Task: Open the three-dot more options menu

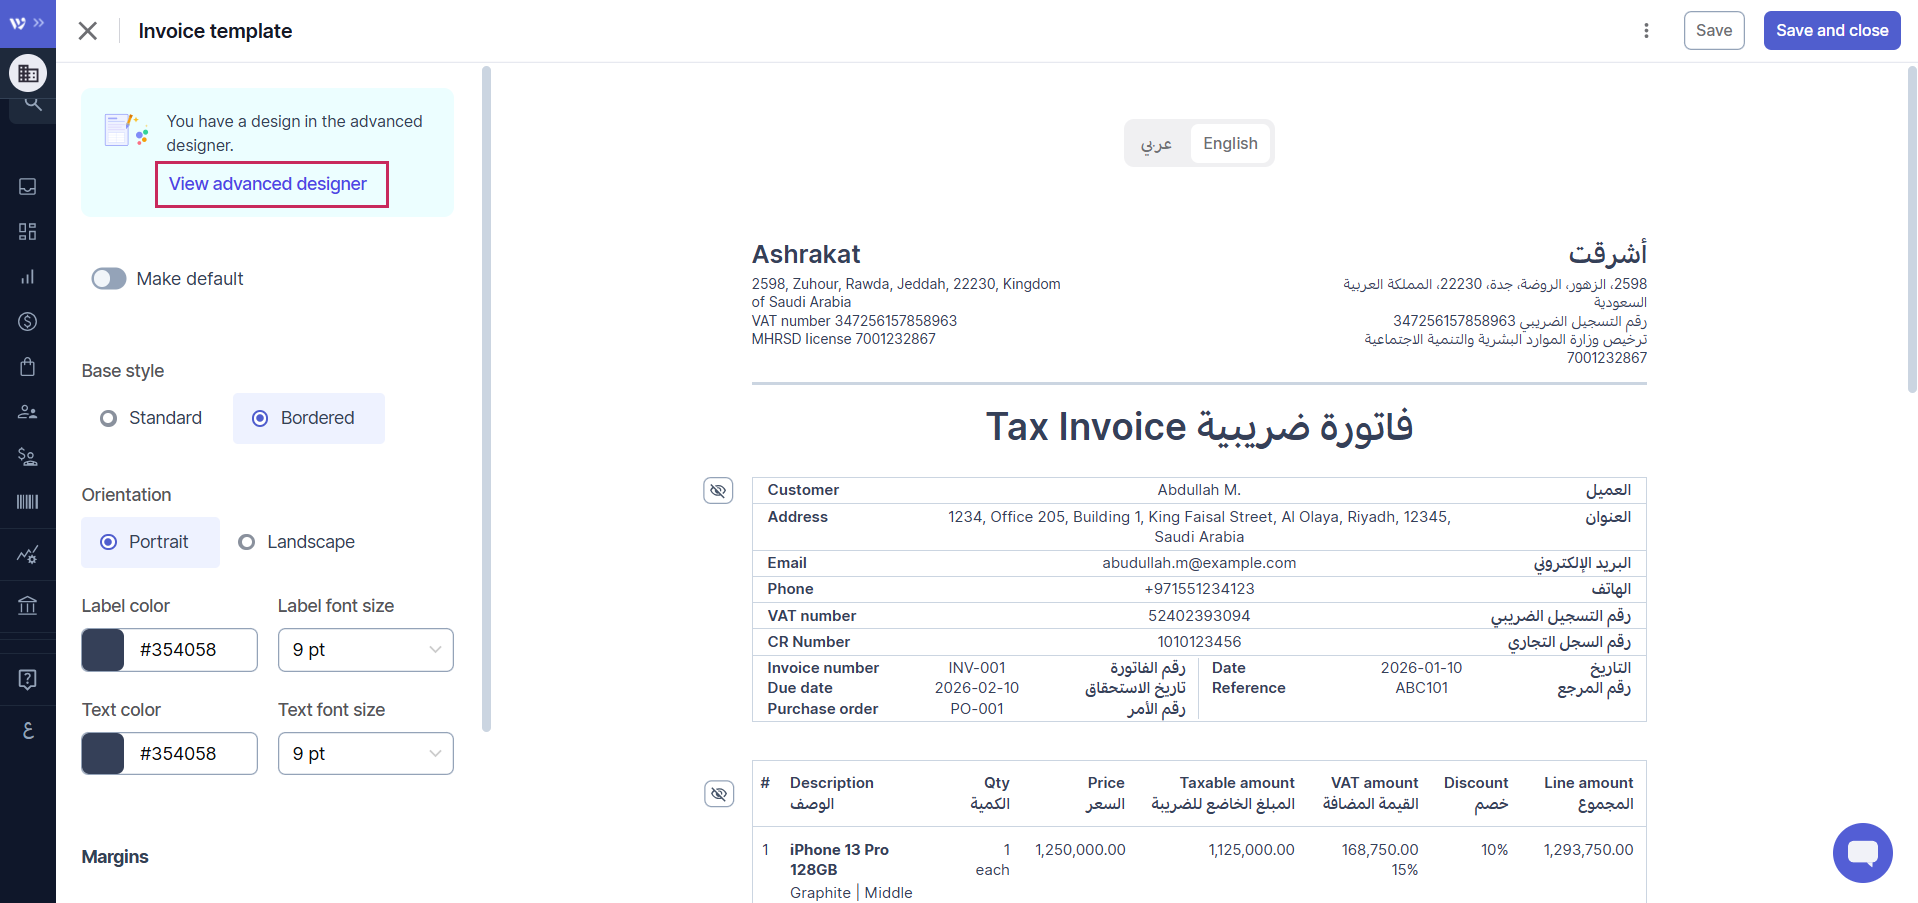Action: [x=1646, y=31]
